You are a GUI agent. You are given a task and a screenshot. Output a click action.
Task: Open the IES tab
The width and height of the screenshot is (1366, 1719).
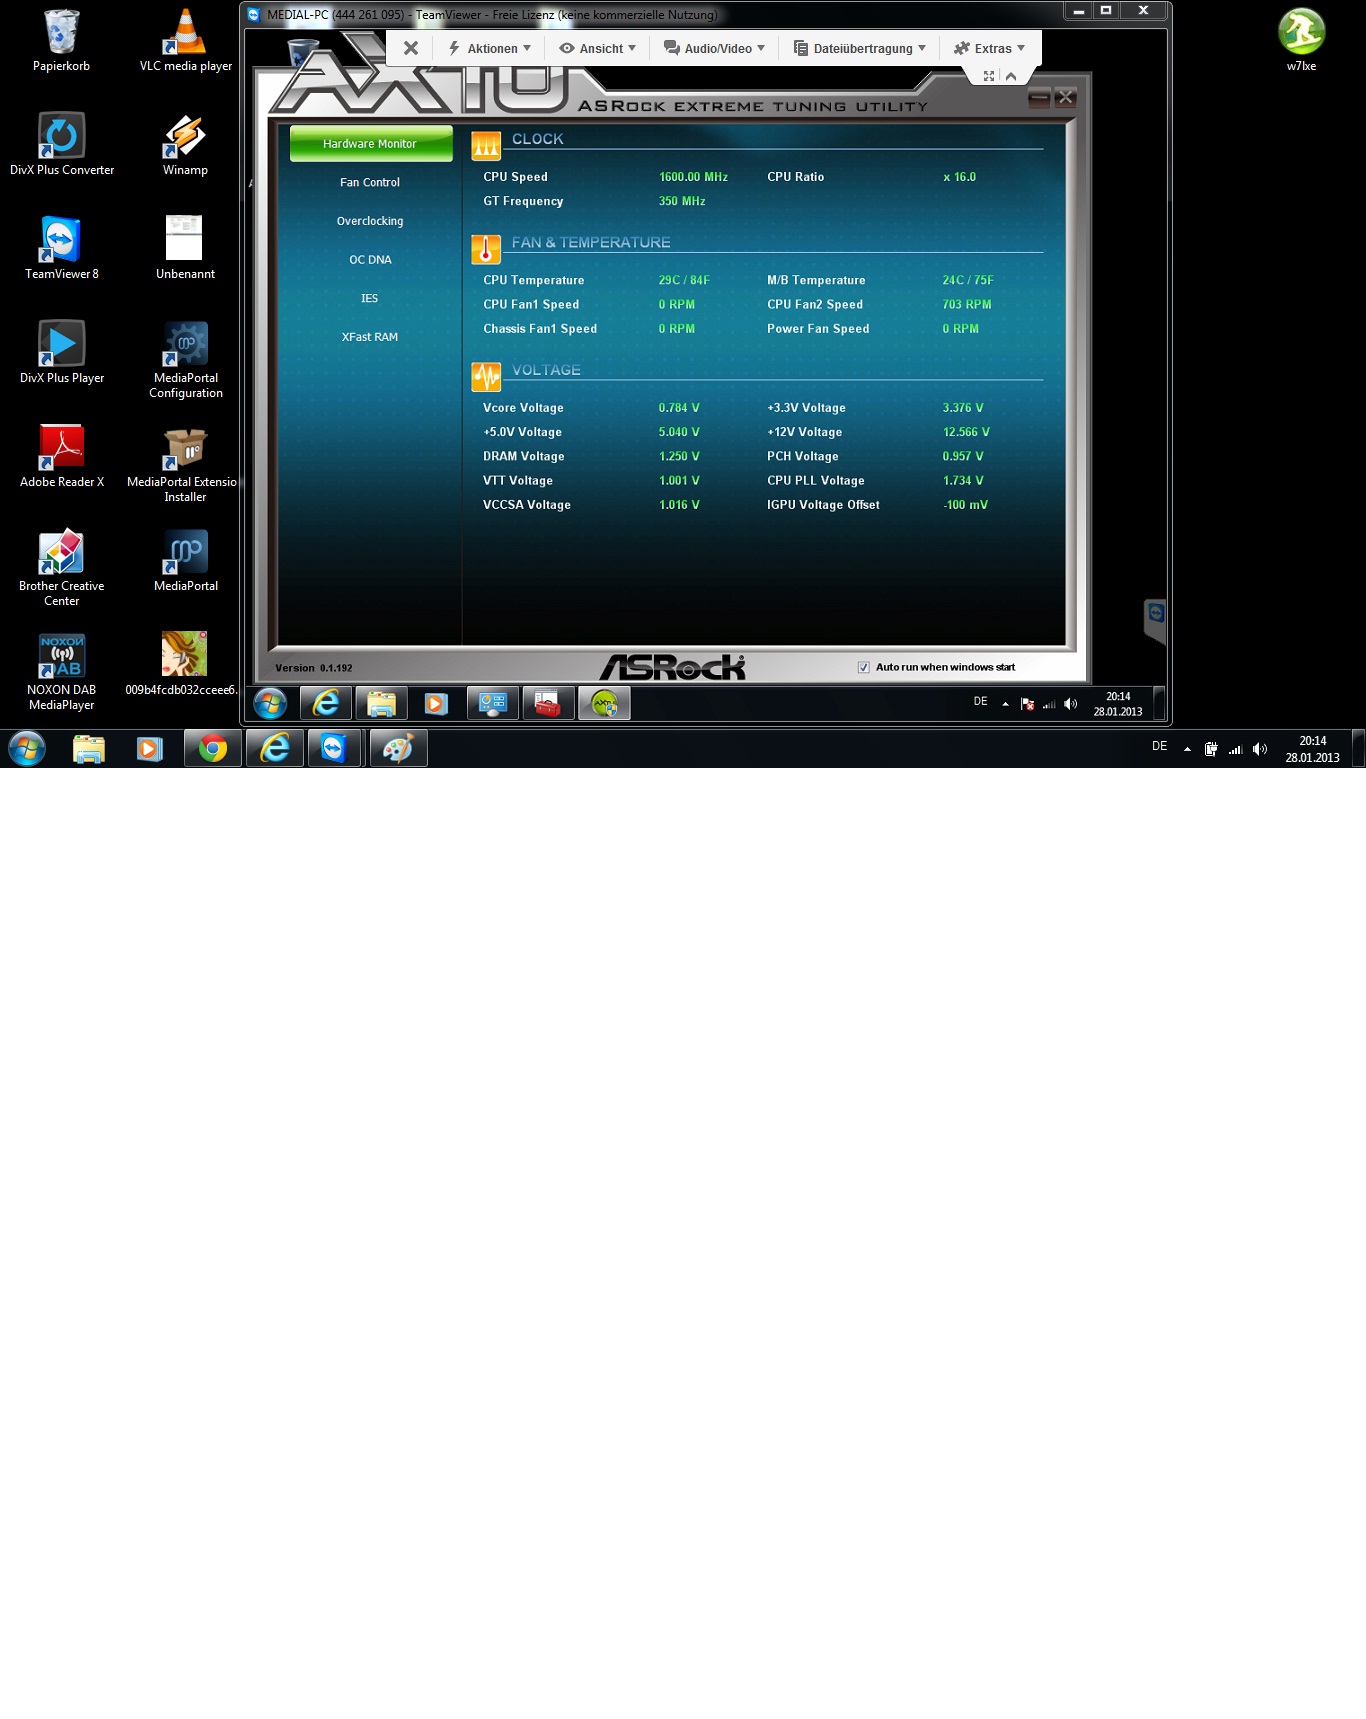click(x=370, y=298)
